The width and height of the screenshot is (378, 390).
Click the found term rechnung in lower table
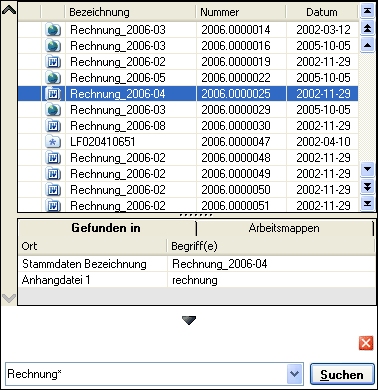click(195, 280)
